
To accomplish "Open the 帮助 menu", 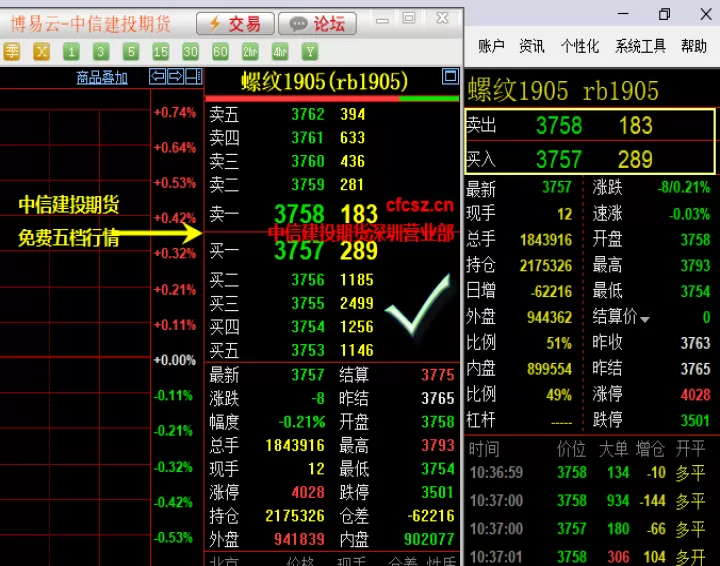I will coord(694,46).
